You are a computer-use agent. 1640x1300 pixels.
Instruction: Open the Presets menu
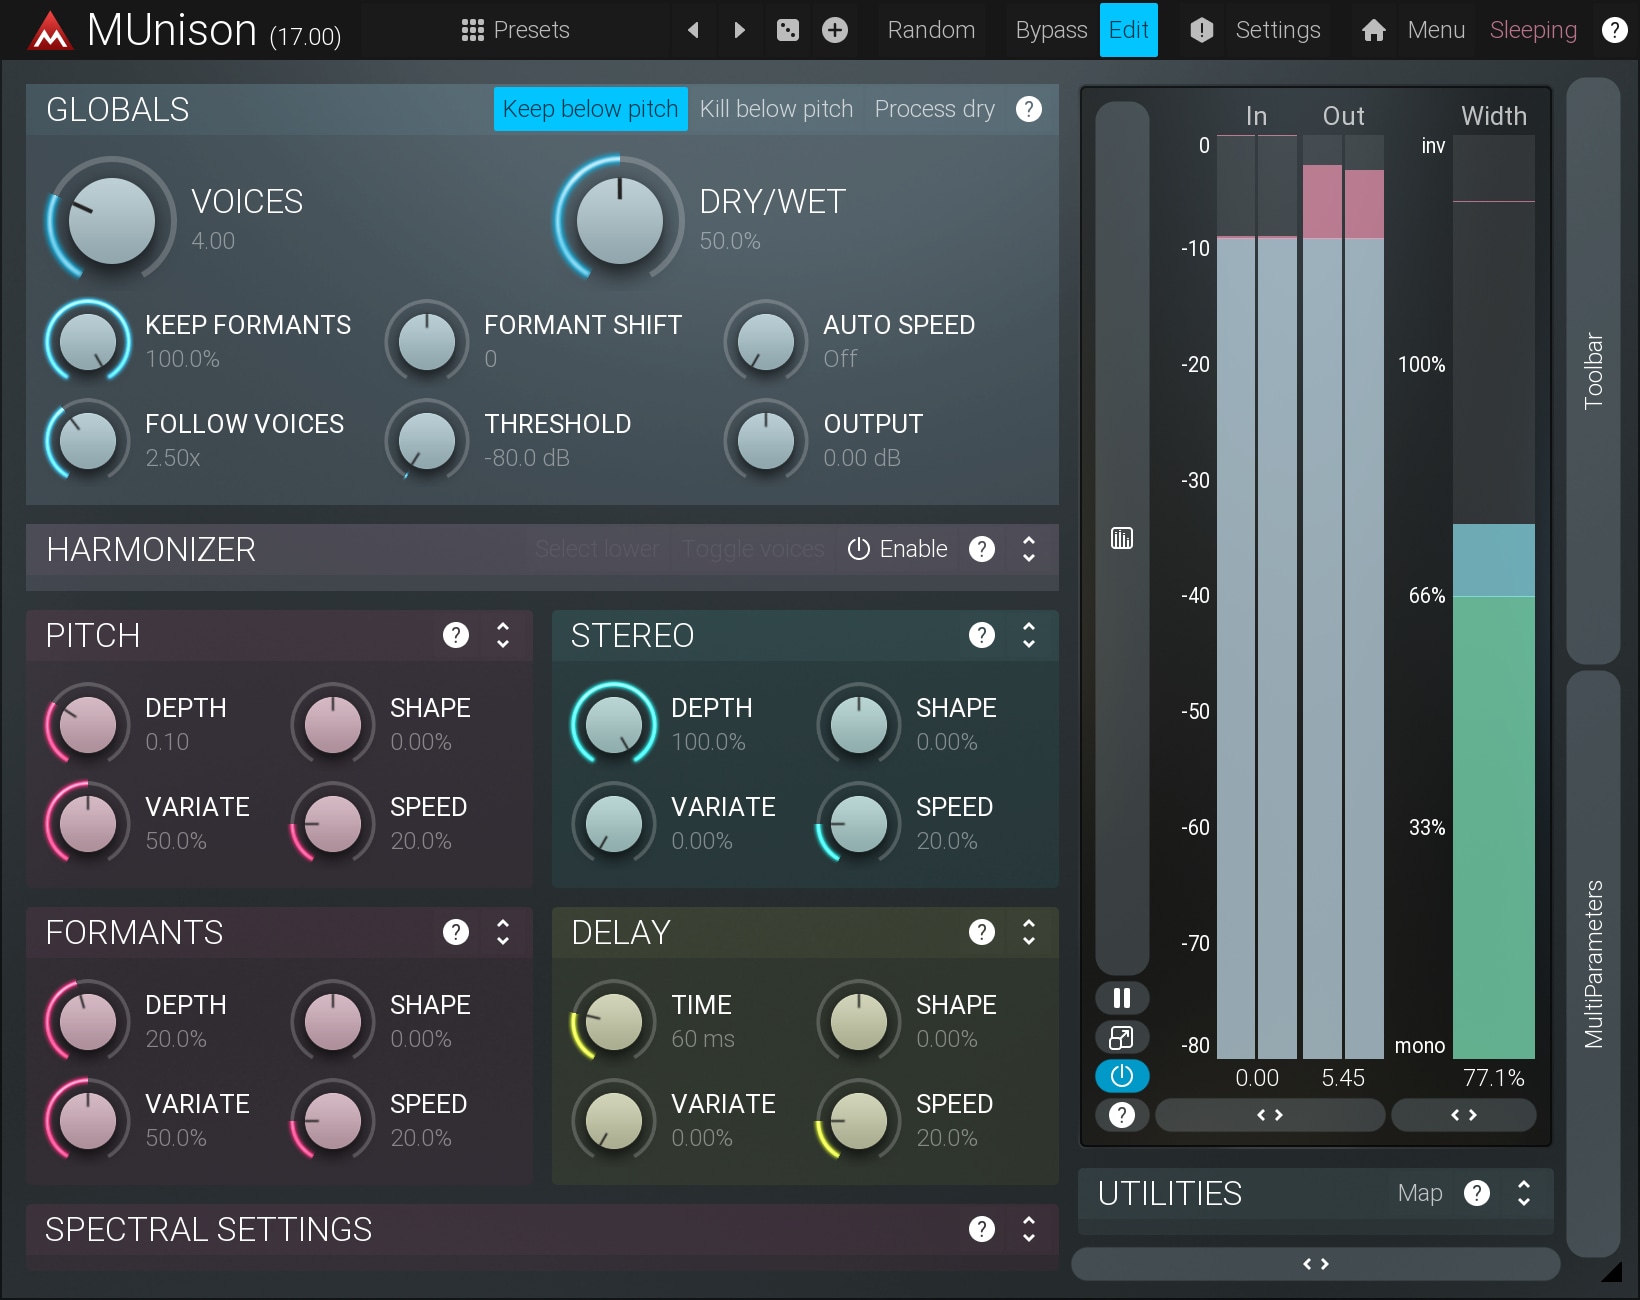coord(516,30)
